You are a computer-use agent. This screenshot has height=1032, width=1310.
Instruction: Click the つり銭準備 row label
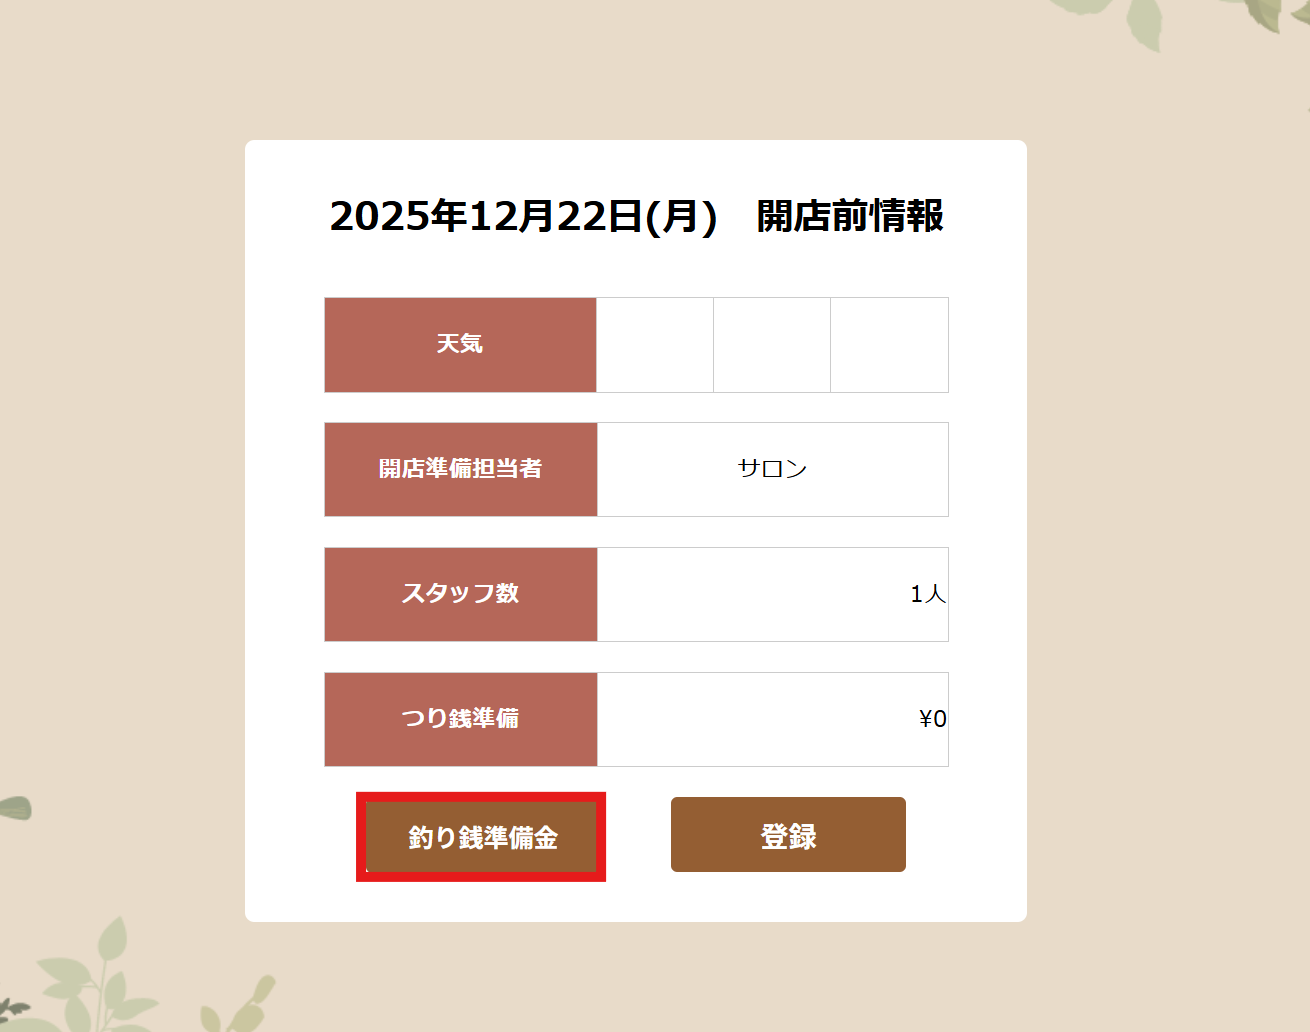[x=460, y=719]
